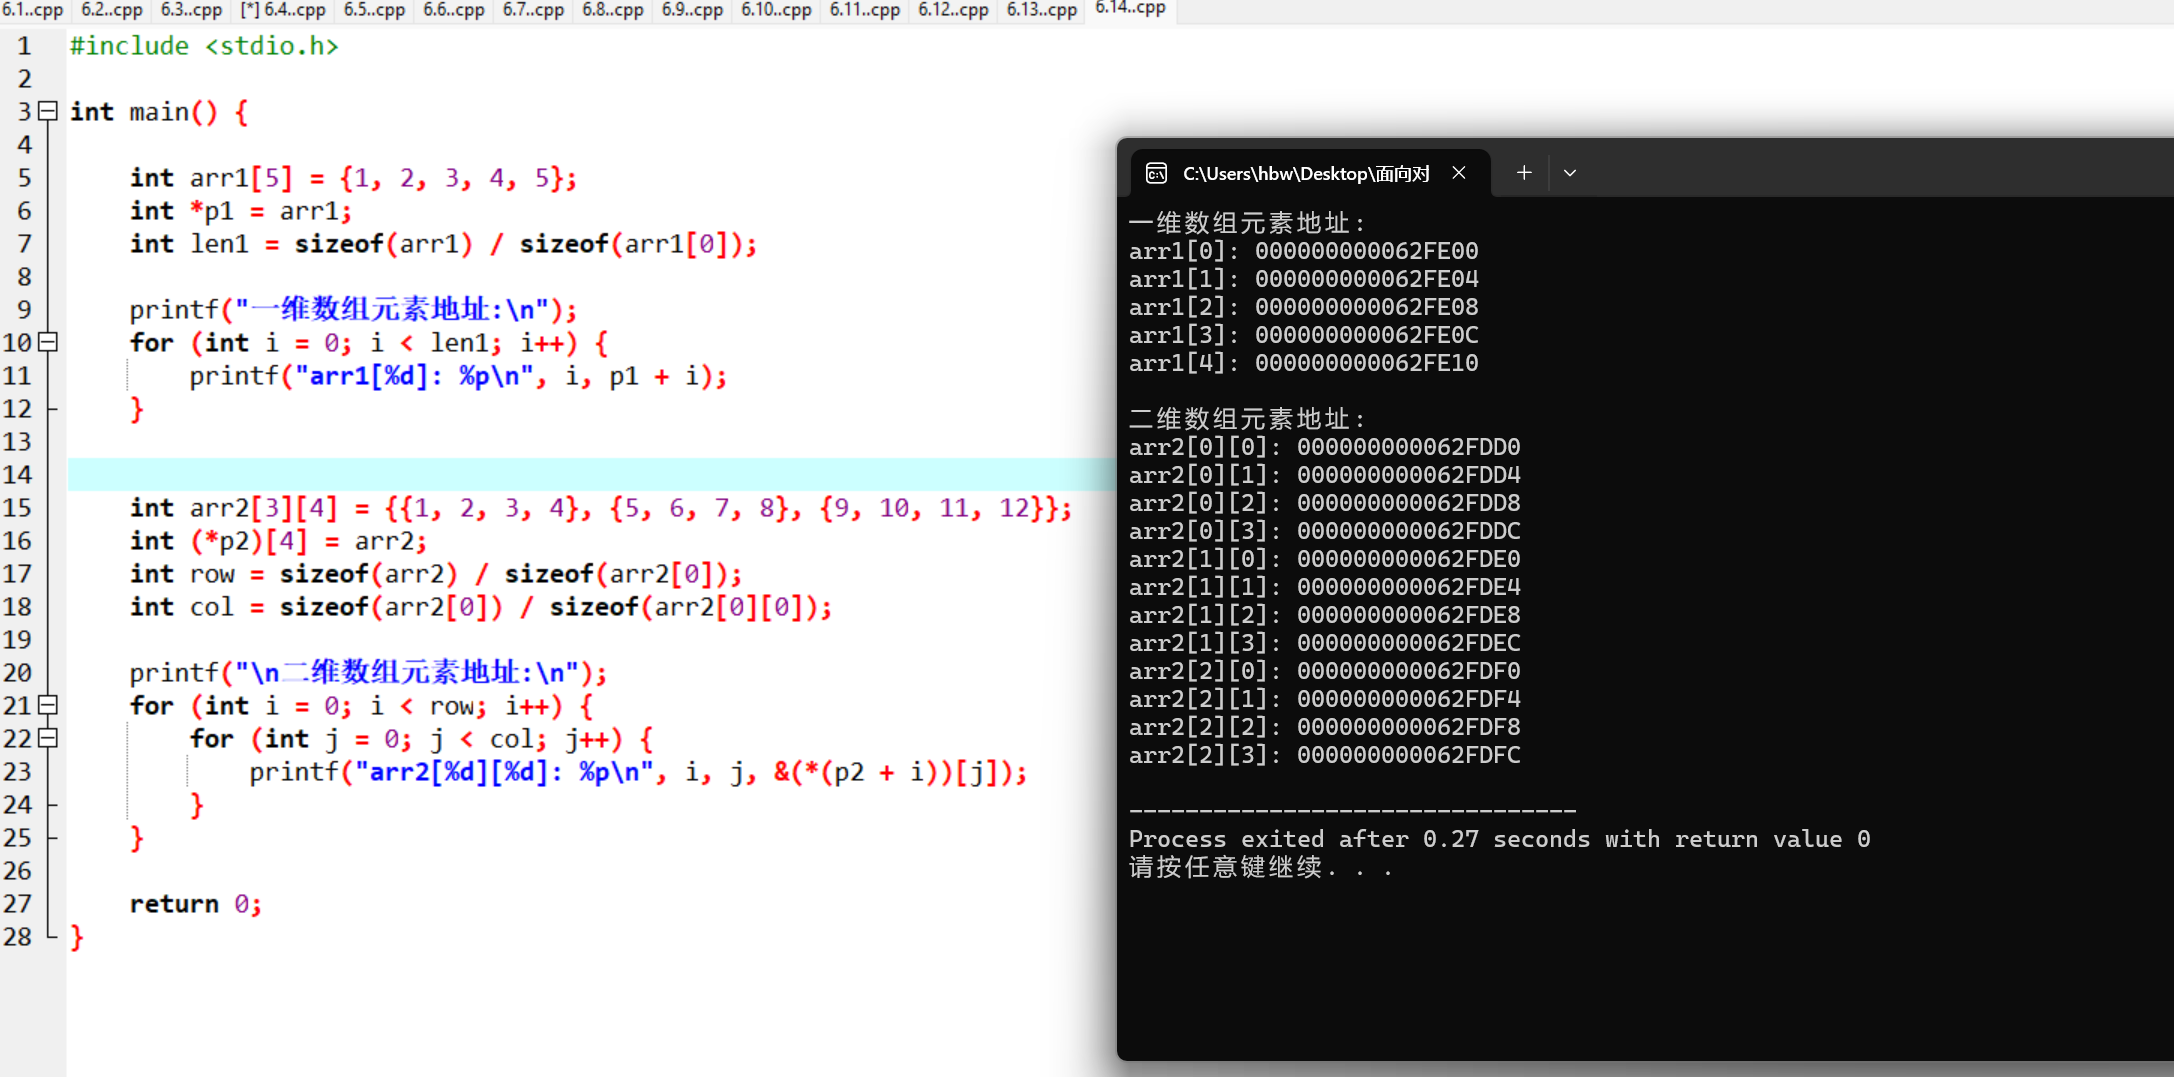Screen dimensions: 2174x1077
Task: Click the len1 sizeof calculation line
Action: [443, 244]
